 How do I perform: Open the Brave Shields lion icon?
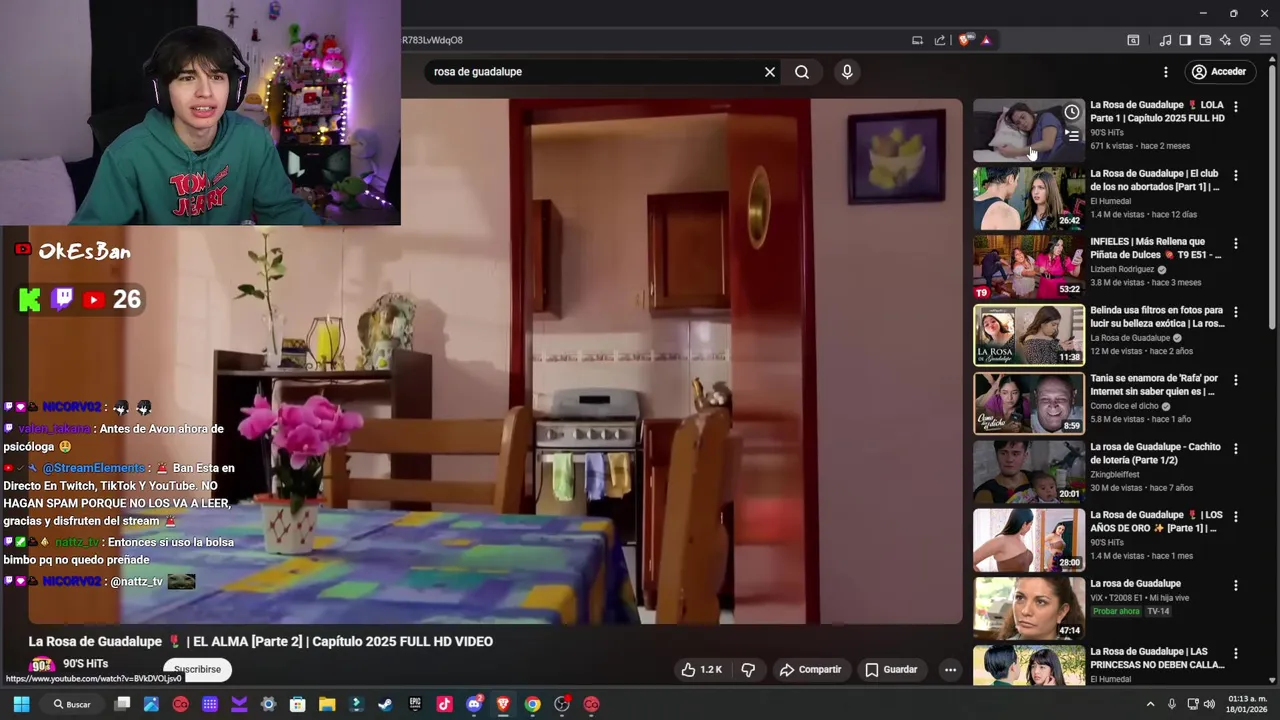pos(964,40)
